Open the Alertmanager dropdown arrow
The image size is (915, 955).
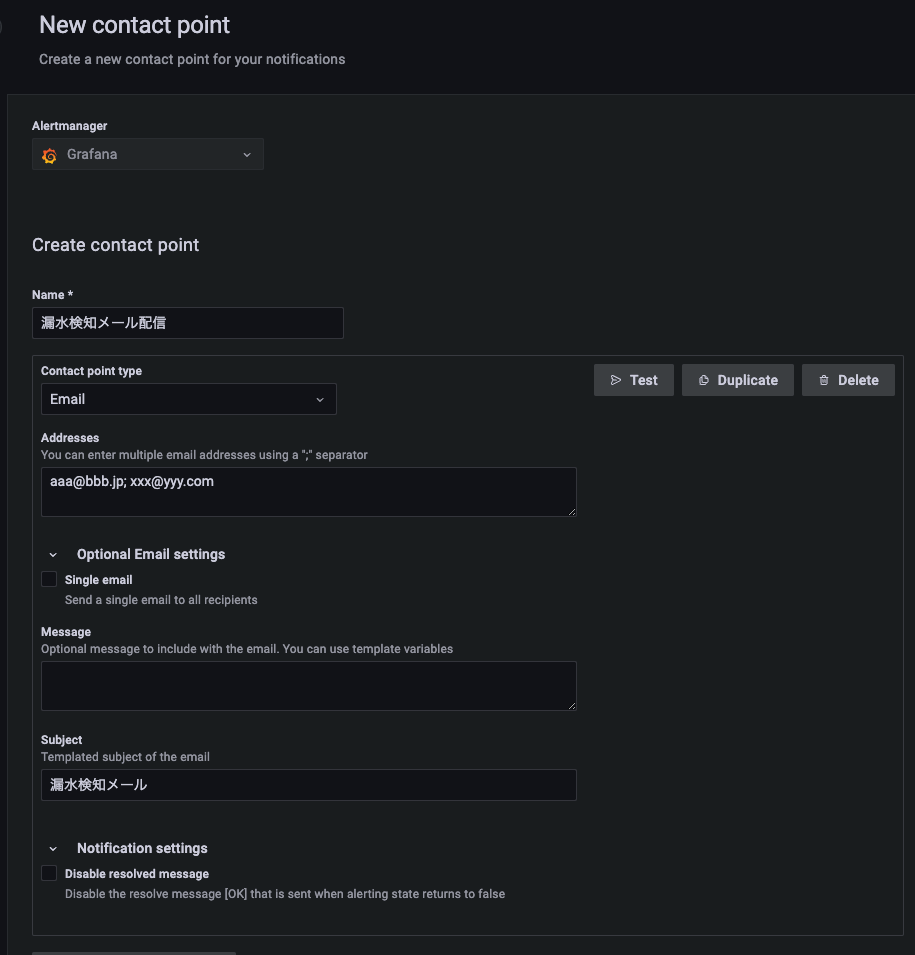pyautogui.click(x=247, y=155)
